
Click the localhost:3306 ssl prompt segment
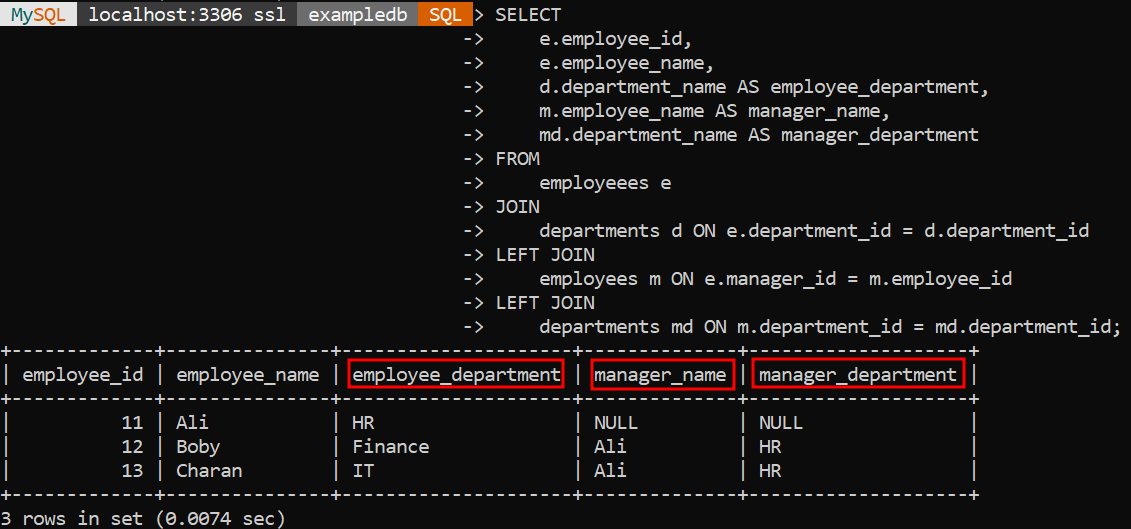(187, 14)
